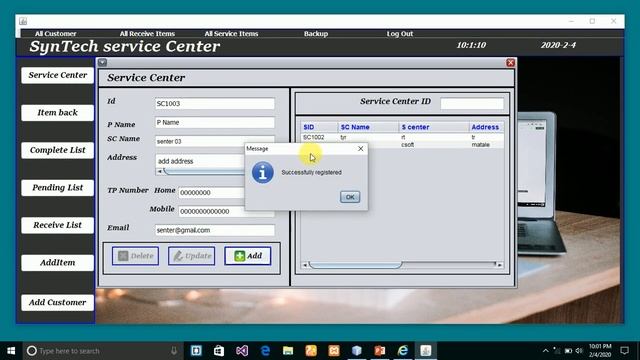Open Internet Explorer from the taskbar
This screenshot has height=360, width=640.
point(403,351)
